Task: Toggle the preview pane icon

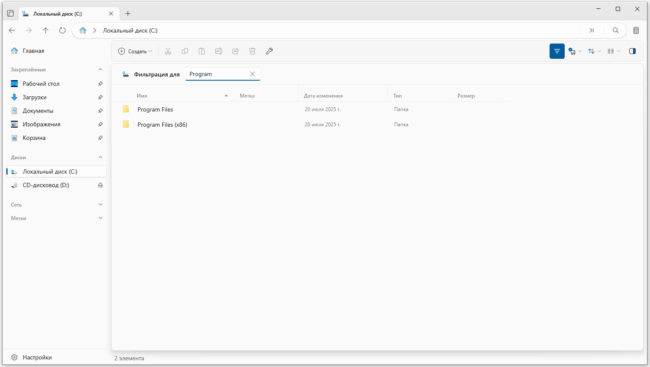Action: [x=632, y=51]
